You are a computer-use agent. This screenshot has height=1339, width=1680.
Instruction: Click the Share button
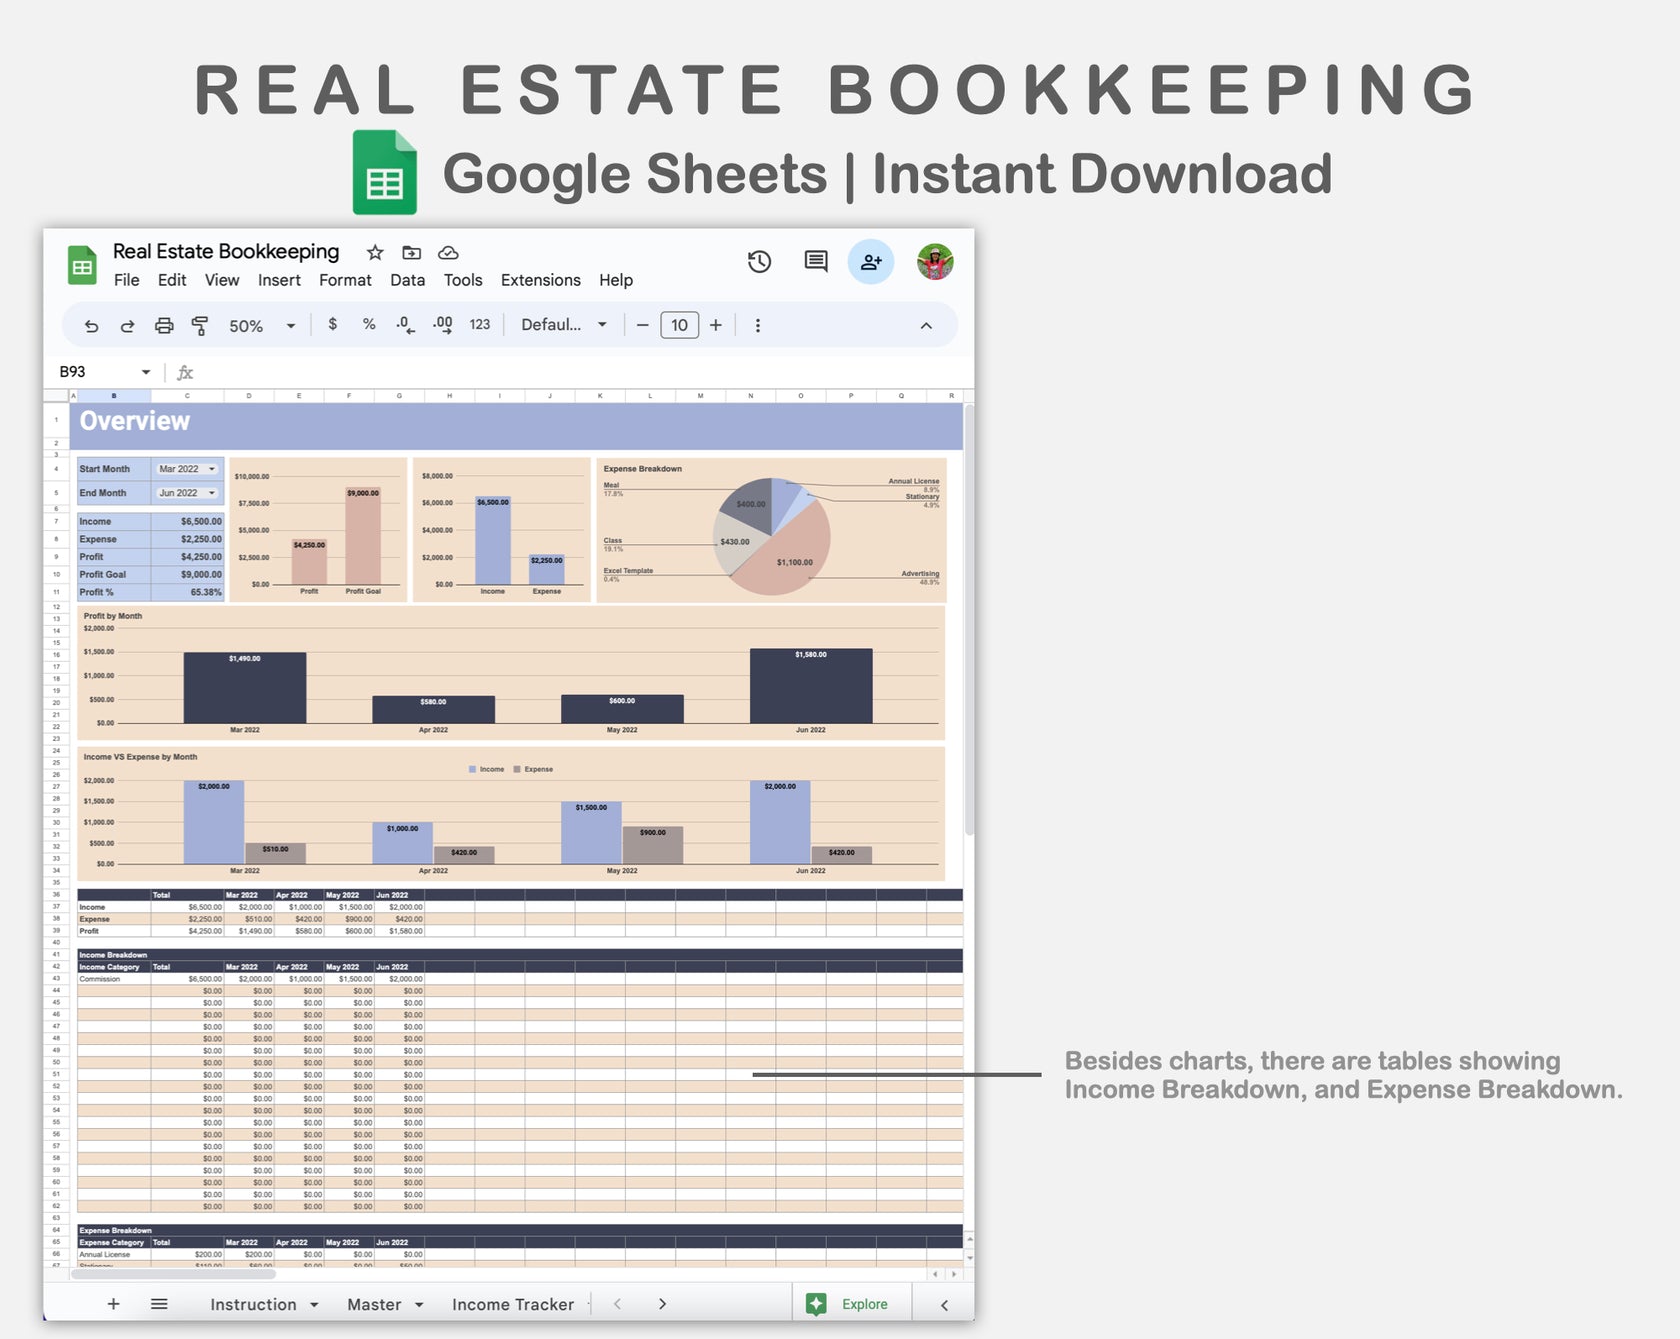[x=871, y=262]
